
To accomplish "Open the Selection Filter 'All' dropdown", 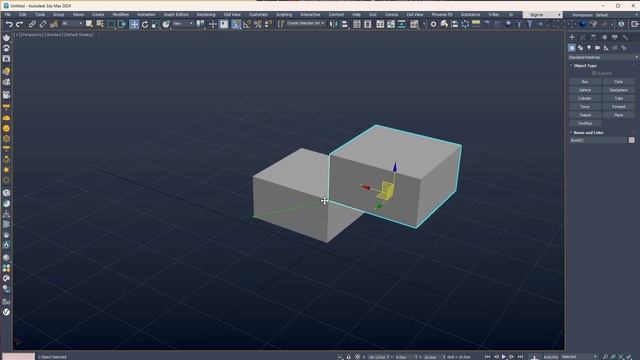I will (71, 24).
